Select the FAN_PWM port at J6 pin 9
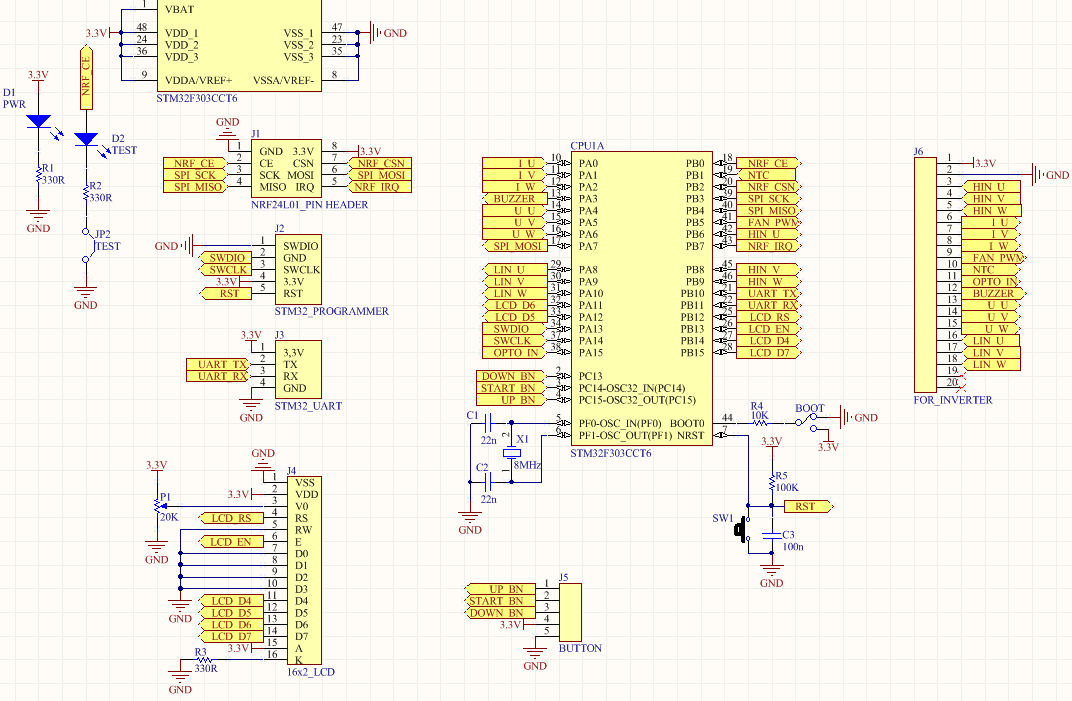The image size is (1072, 701). pos(993,258)
